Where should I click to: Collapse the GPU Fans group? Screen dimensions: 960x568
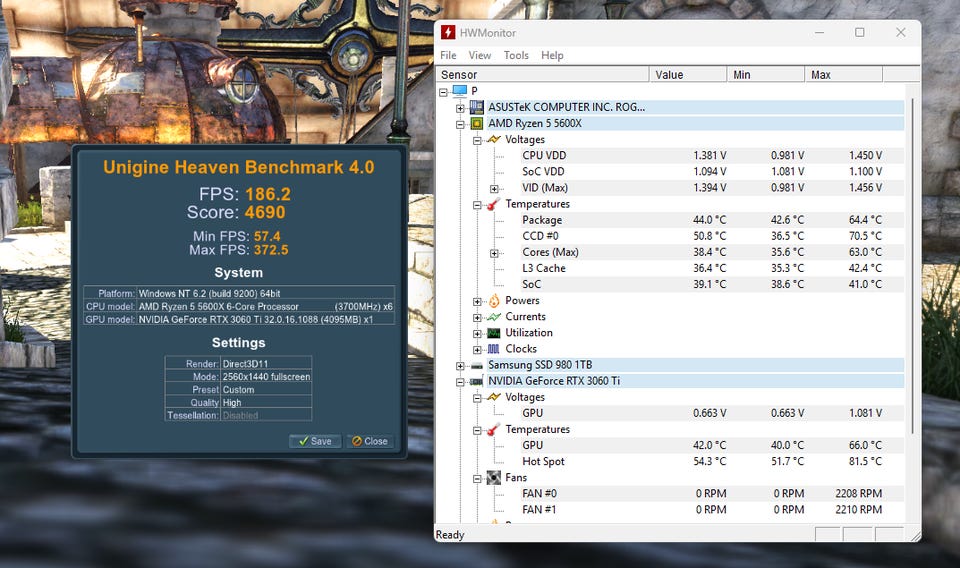(x=478, y=479)
